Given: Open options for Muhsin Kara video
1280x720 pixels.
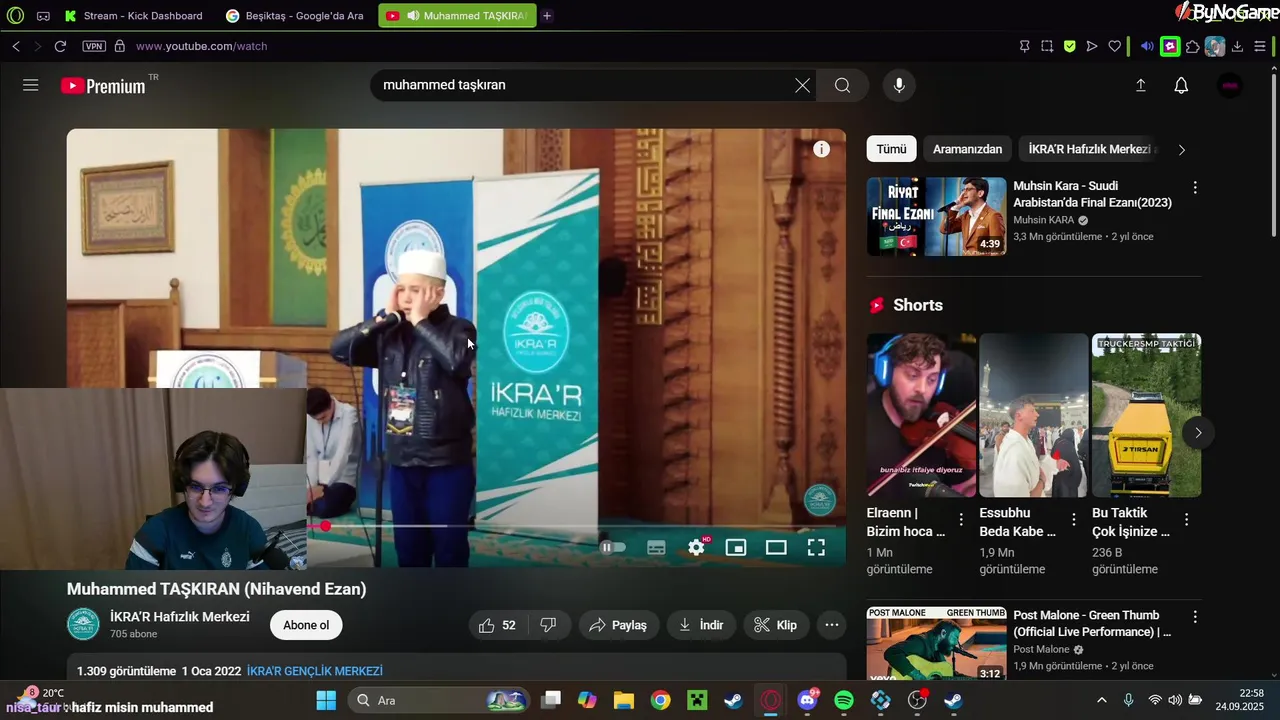Looking at the screenshot, I should tap(1194, 188).
